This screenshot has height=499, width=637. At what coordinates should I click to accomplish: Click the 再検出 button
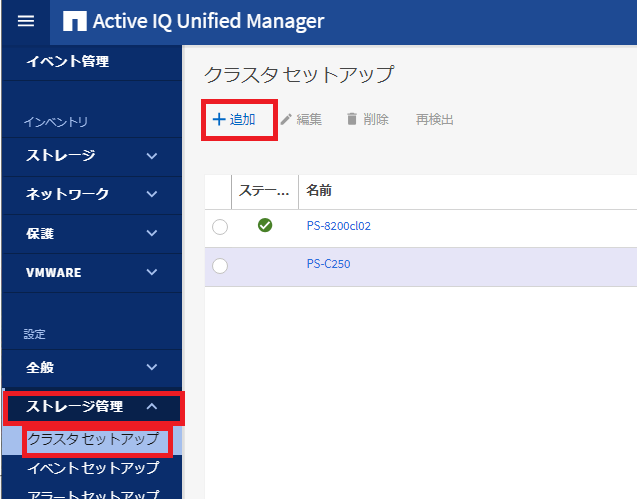coord(435,119)
